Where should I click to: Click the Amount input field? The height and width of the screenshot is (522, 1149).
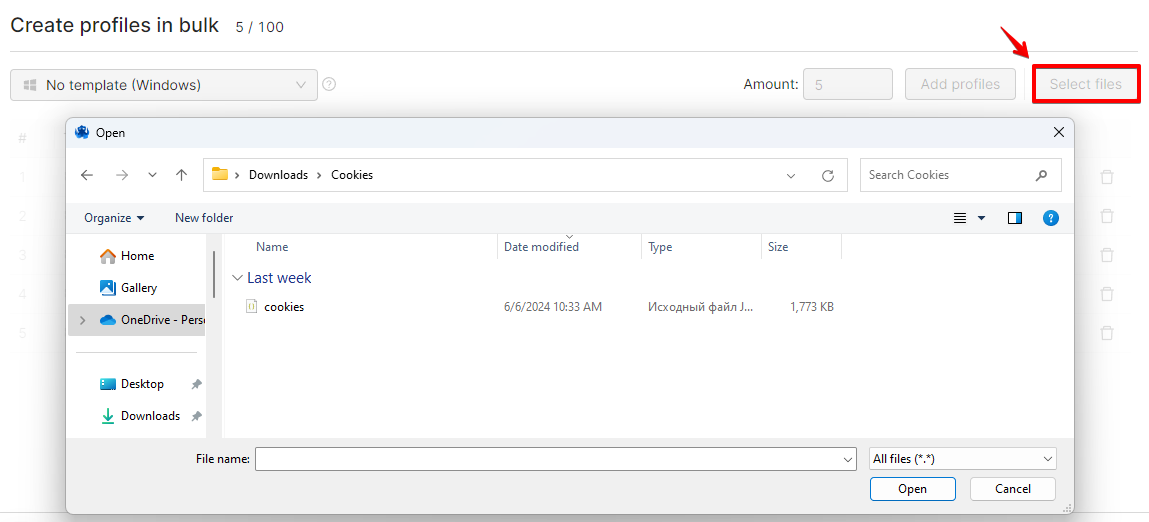click(848, 84)
